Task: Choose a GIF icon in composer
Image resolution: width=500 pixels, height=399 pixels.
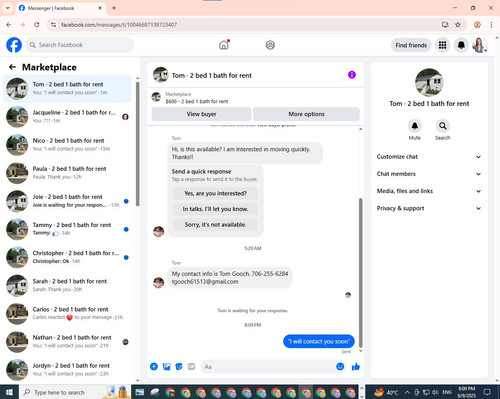Action: coord(191,367)
